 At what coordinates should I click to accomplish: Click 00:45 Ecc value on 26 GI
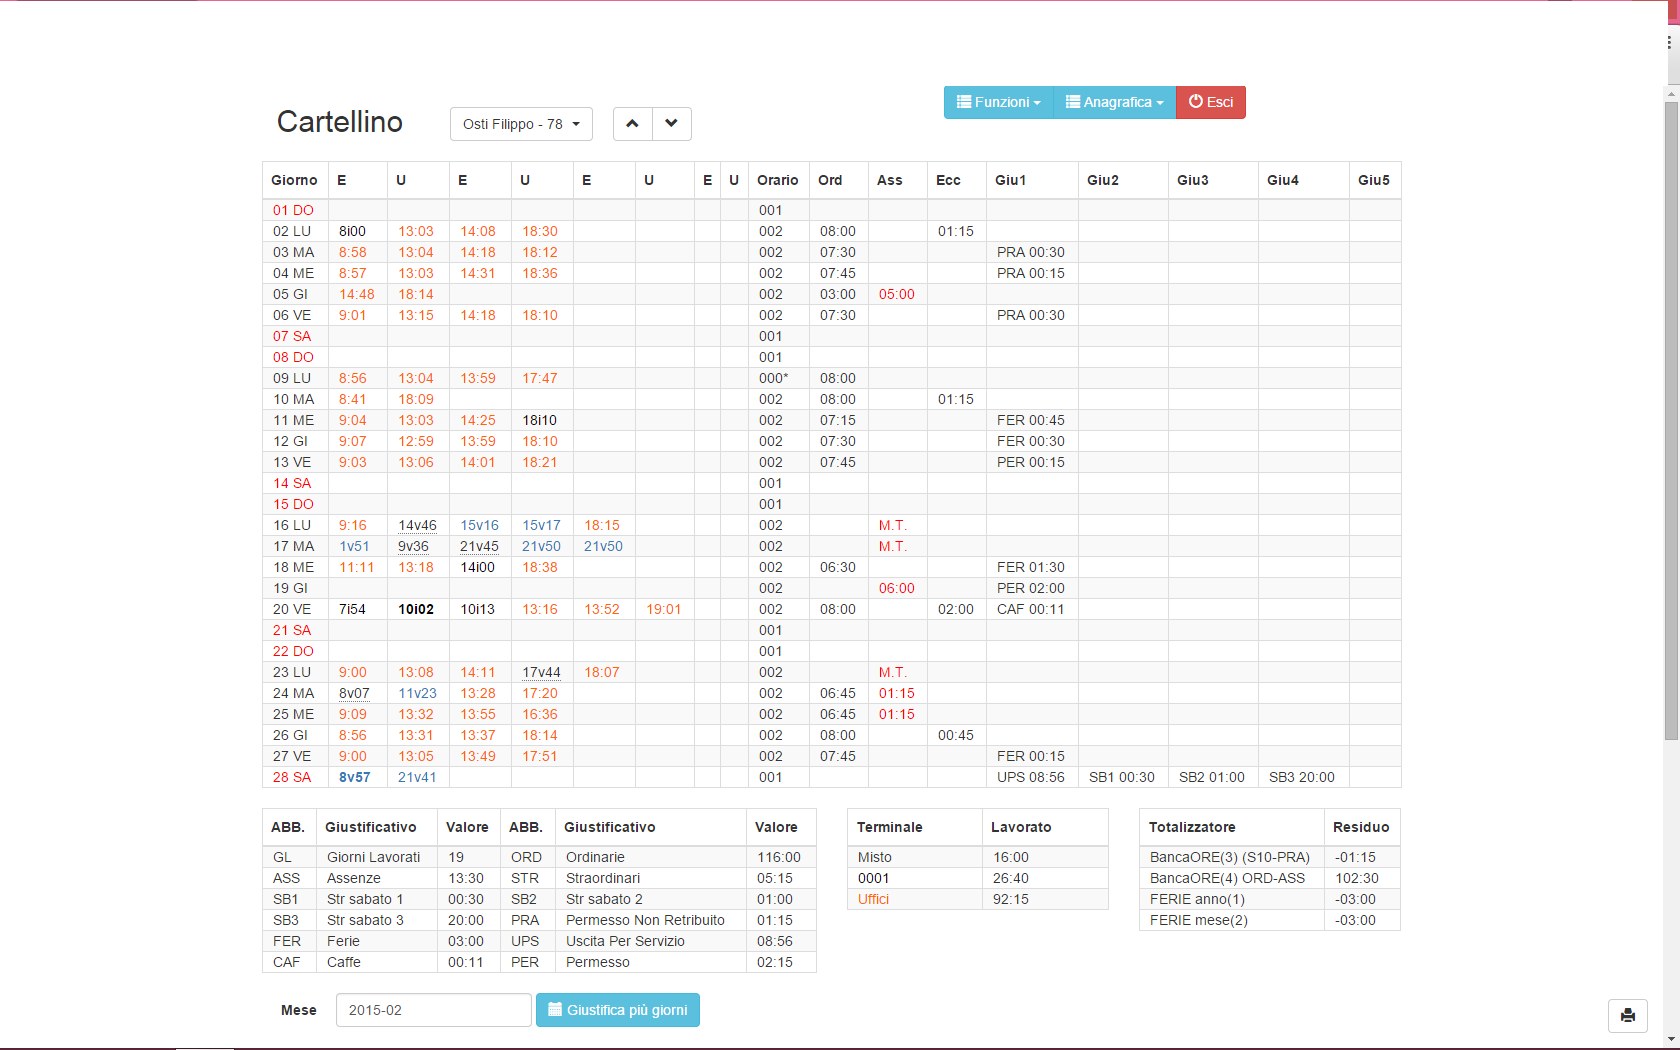click(x=956, y=735)
